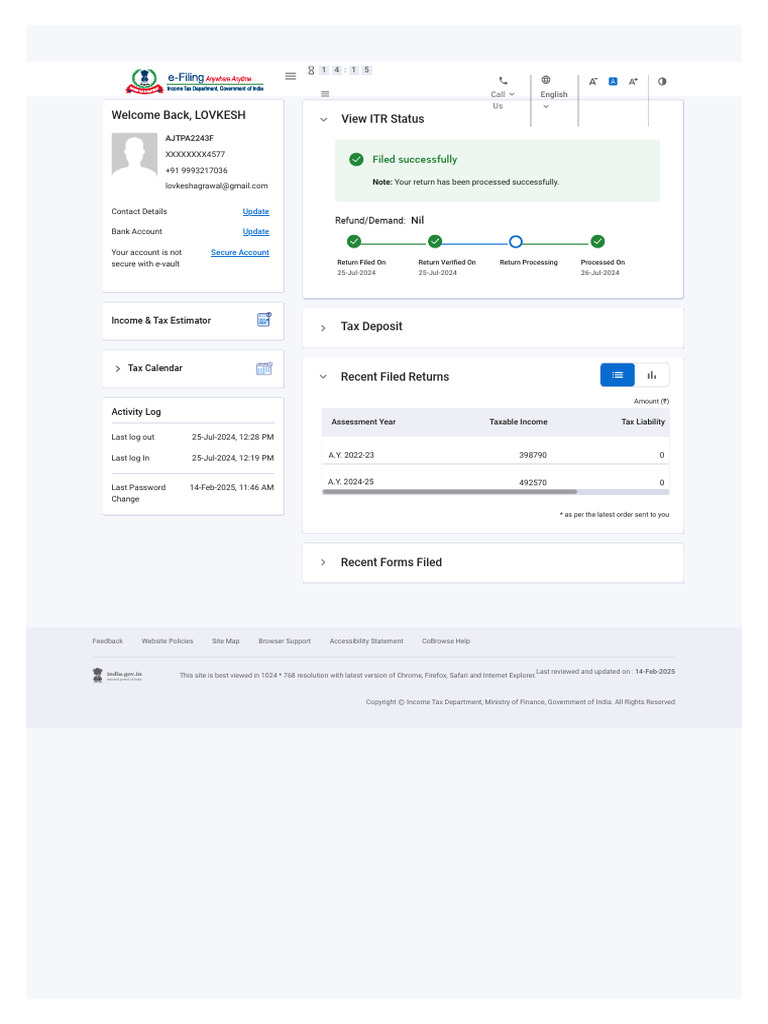The image size is (768, 1024).
Task: Click the e-Filing Income Tax Department logo
Action: click(195, 81)
